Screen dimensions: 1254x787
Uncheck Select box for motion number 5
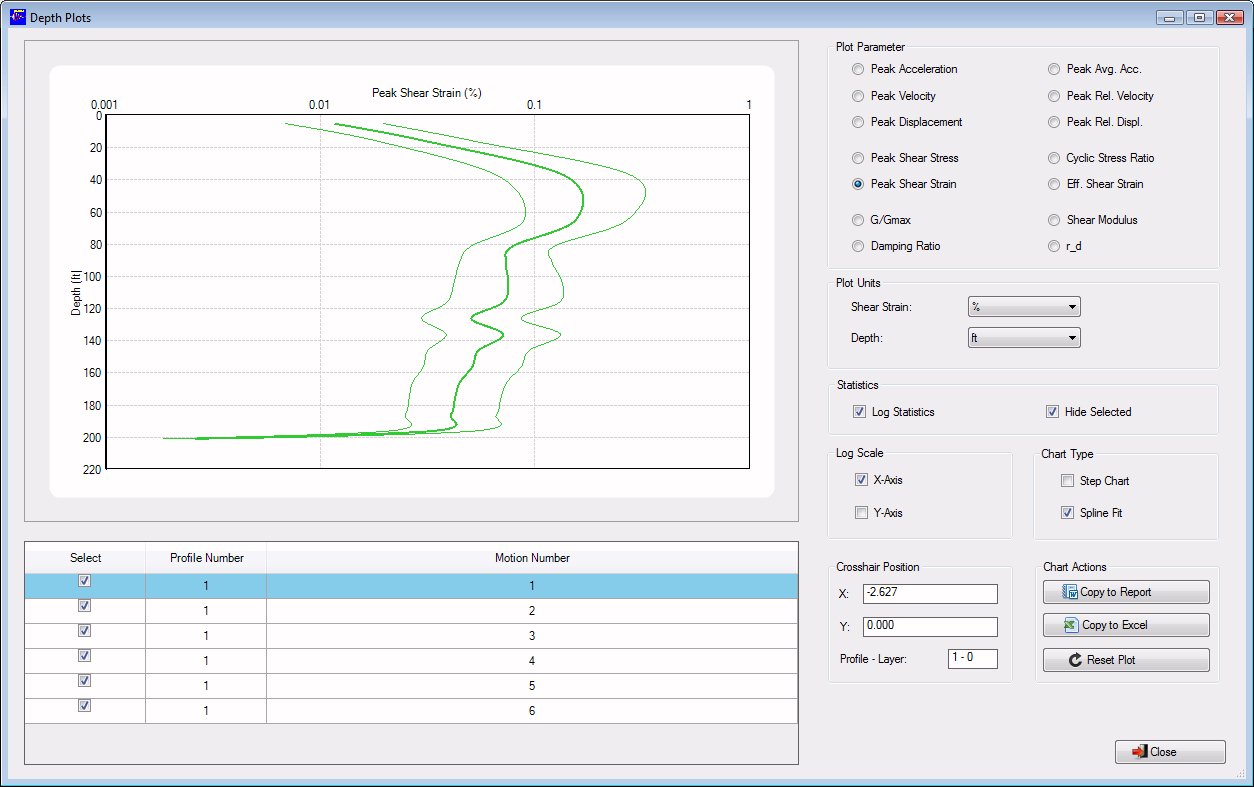85,681
